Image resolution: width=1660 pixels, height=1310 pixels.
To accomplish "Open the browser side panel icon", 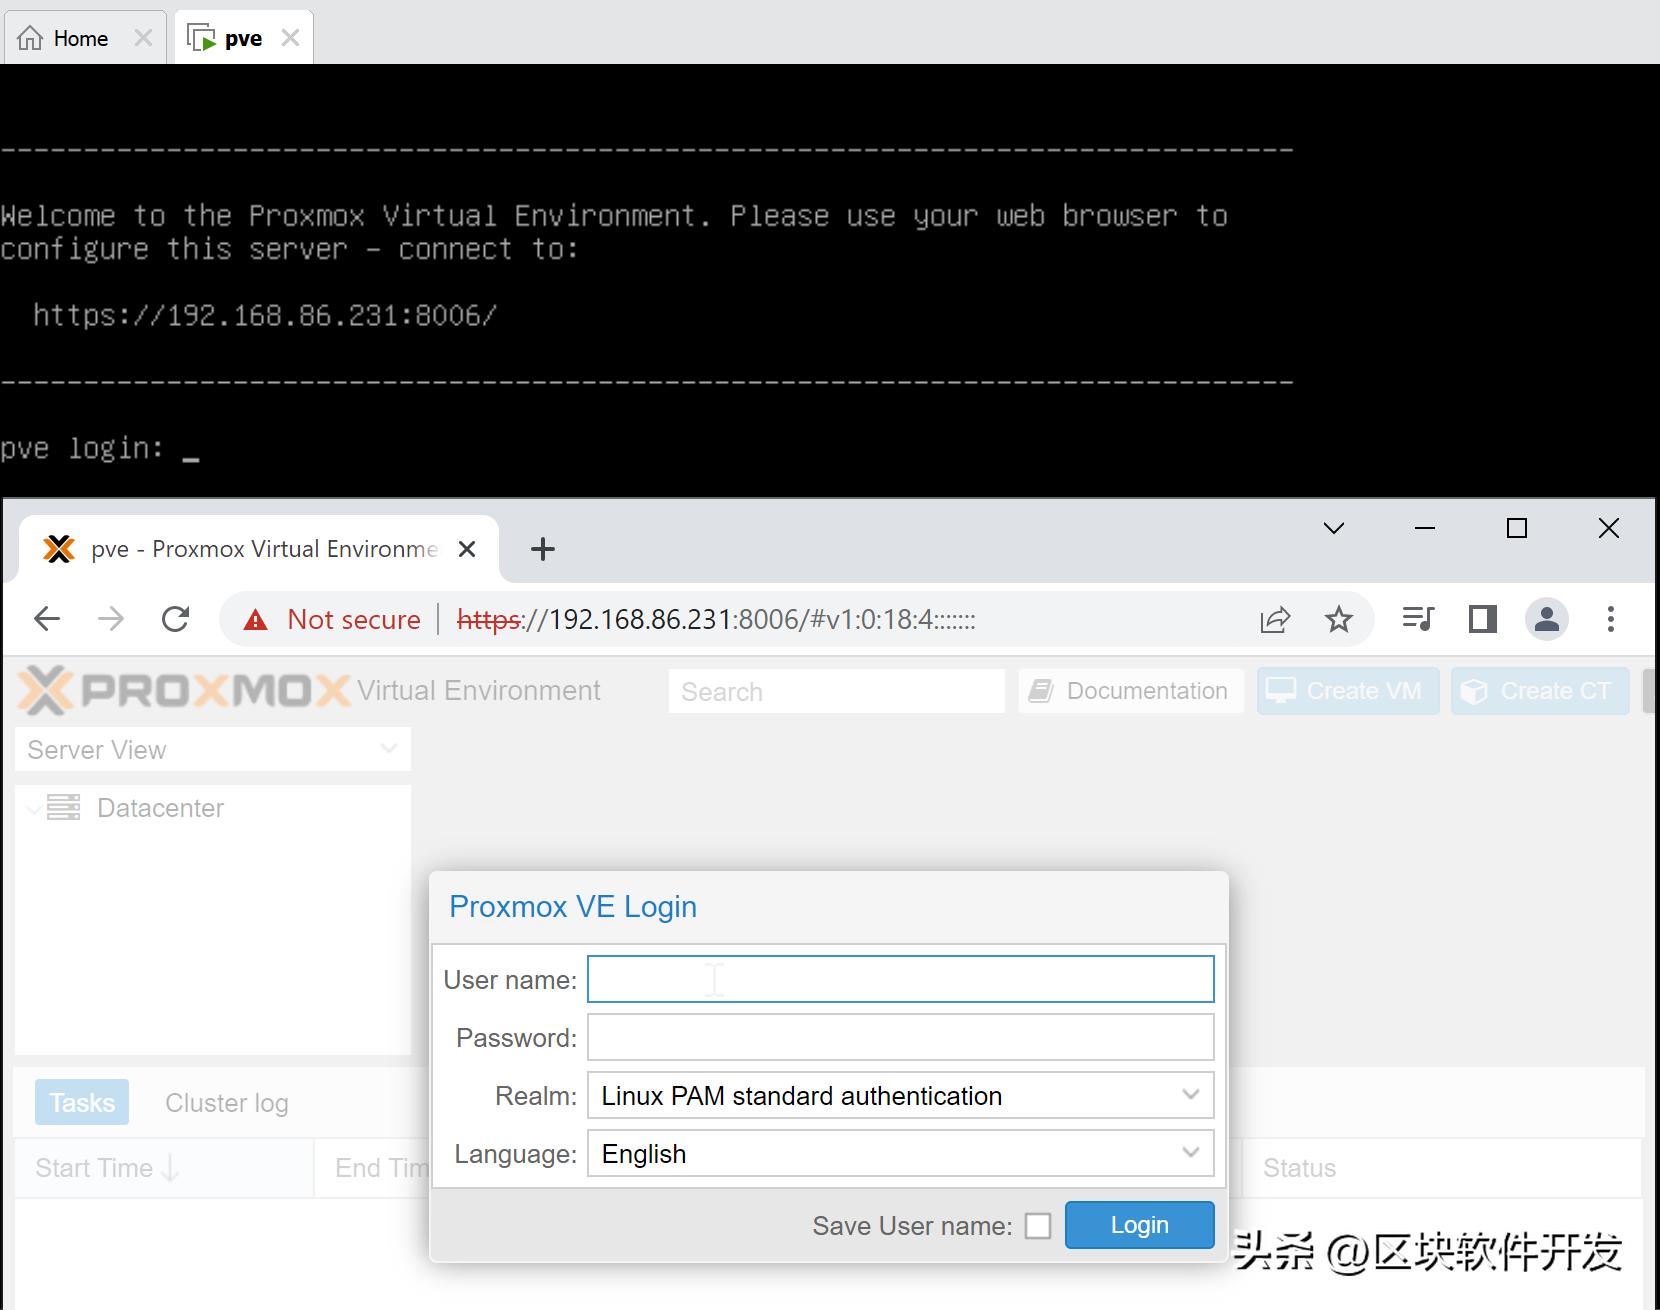I will pos(1482,620).
